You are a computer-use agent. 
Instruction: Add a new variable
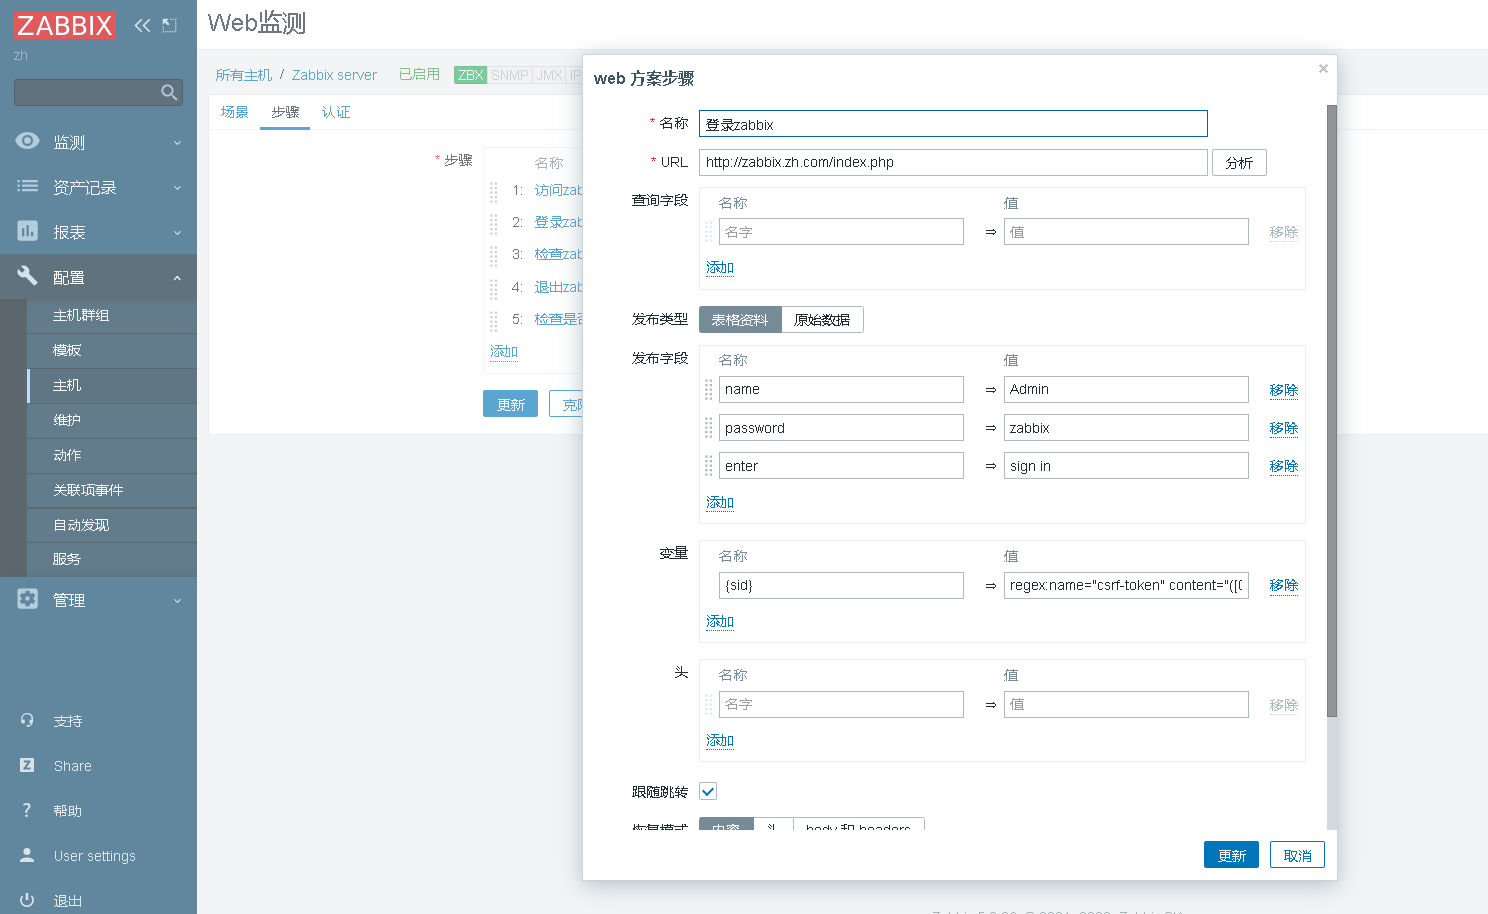tap(720, 621)
